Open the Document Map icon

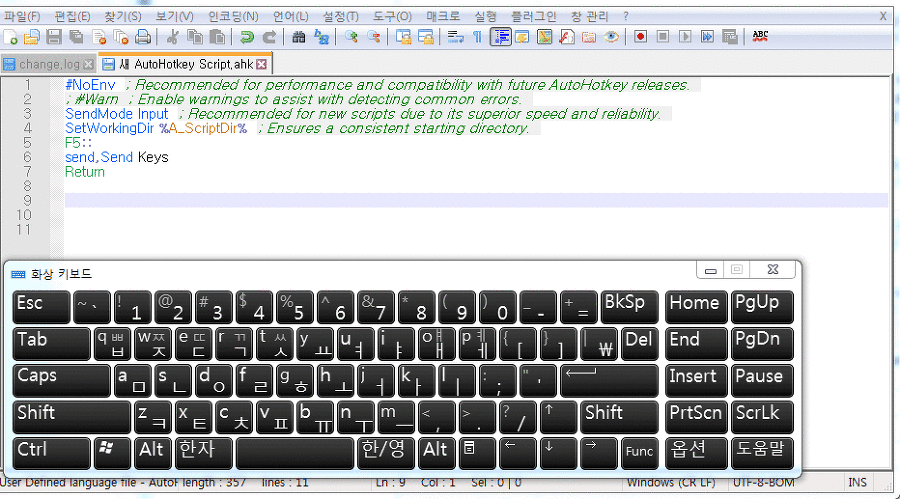click(x=545, y=37)
